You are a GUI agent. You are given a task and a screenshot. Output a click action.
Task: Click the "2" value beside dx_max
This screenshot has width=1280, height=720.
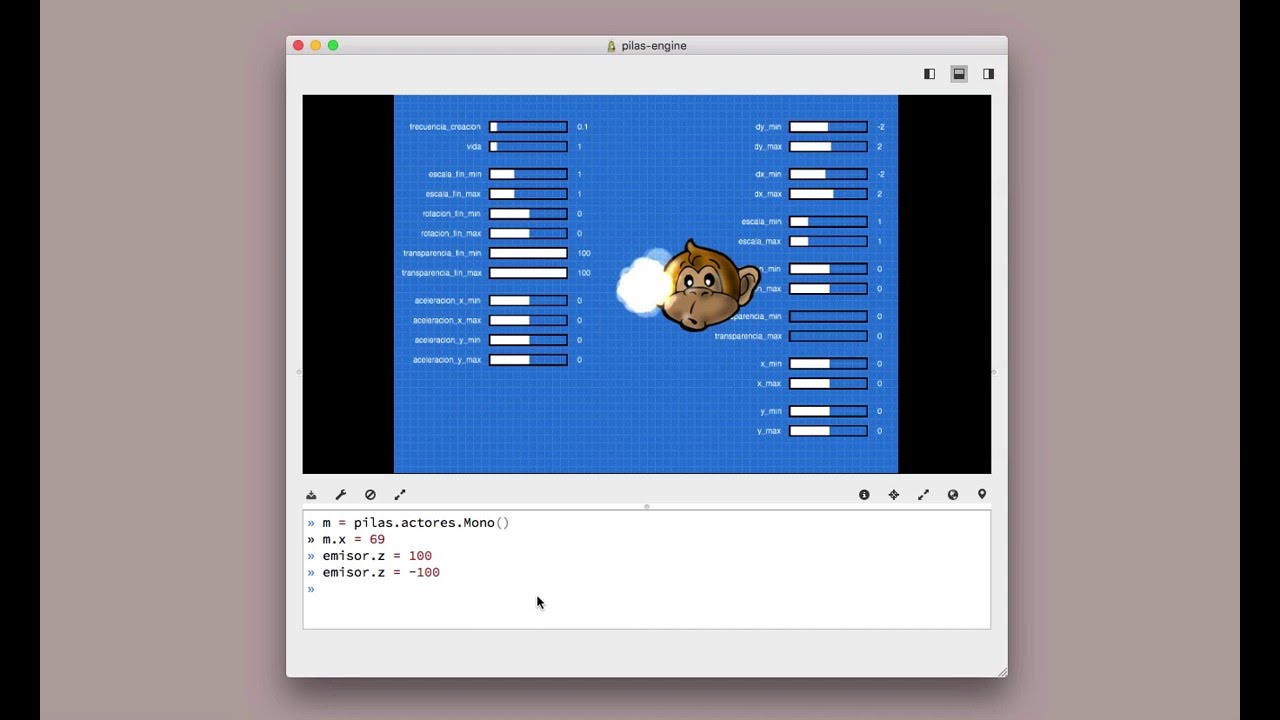click(x=880, y=194)
